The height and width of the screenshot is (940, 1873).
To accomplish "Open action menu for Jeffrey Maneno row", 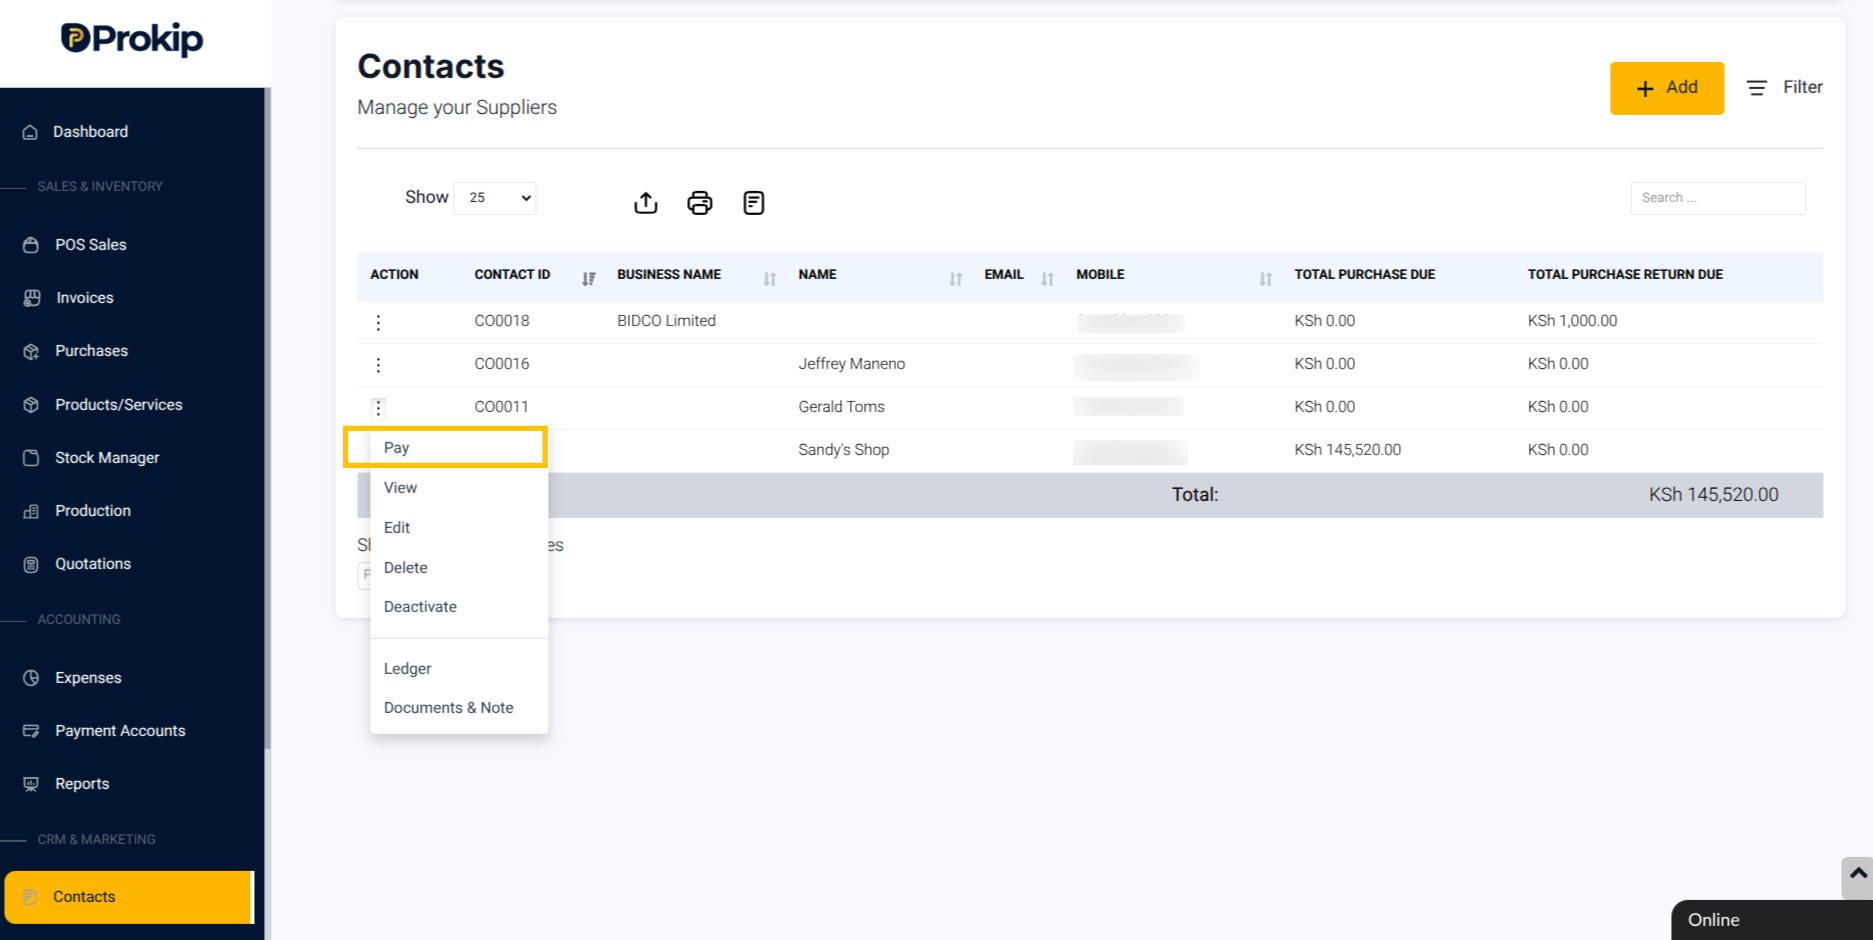I will coord(378,365).
